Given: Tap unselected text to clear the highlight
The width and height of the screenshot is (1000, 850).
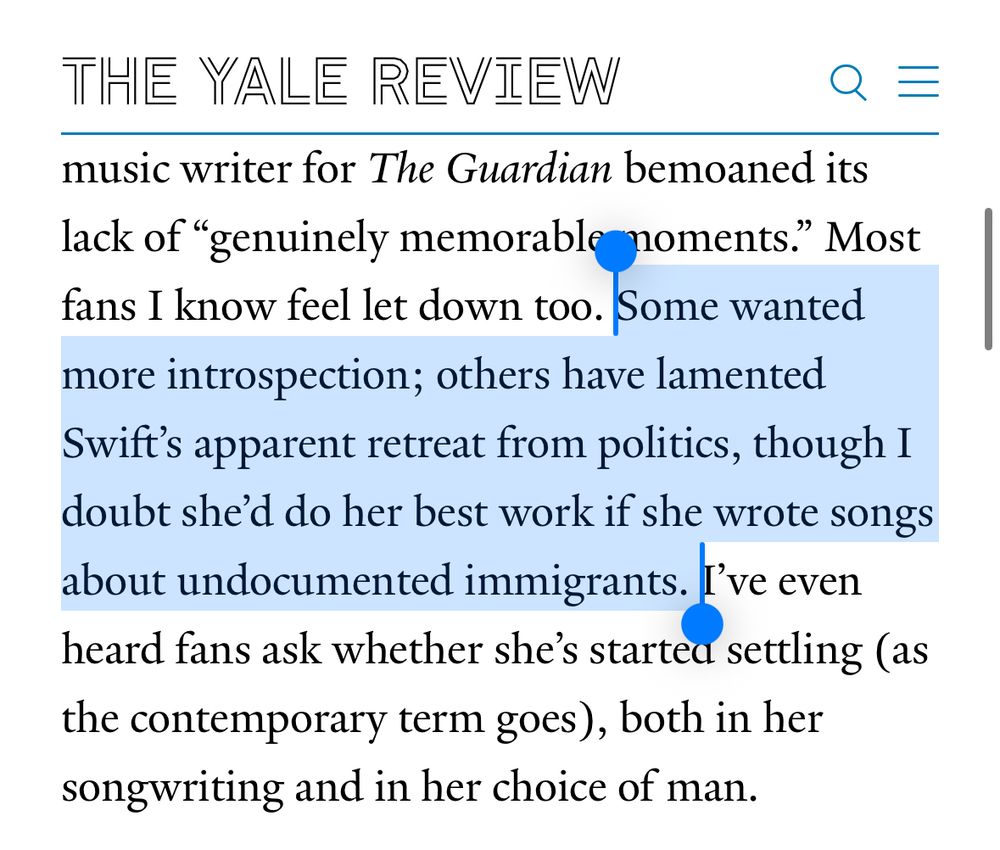Looking at the screenshot, I should (x=400, y=720).
